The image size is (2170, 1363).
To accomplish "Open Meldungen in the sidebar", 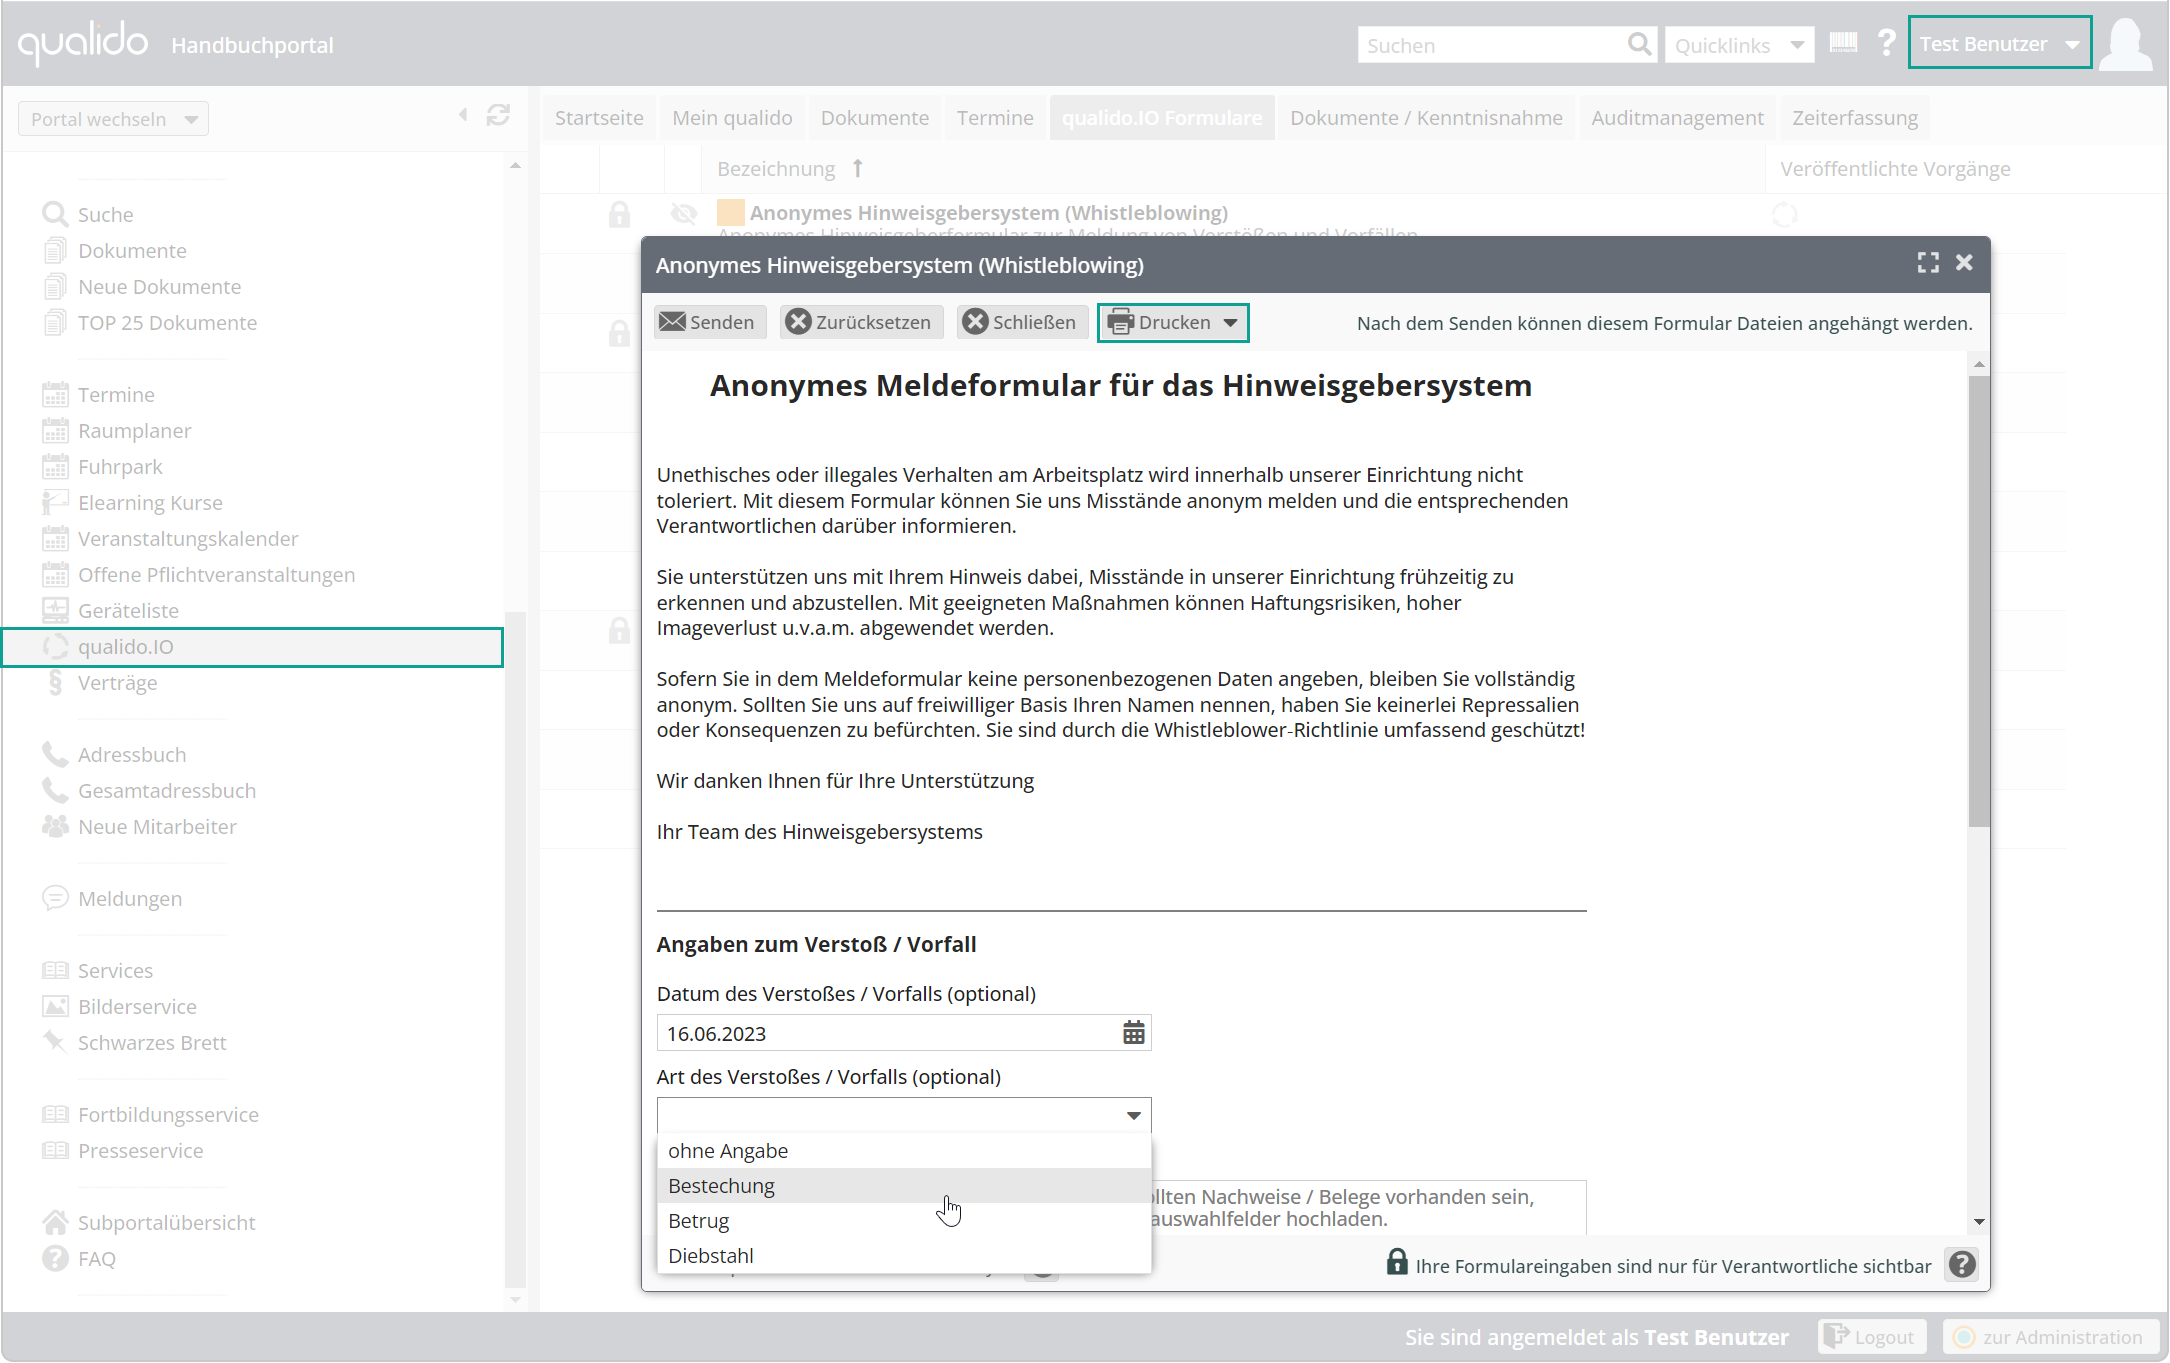I will [x=130, y=899].
